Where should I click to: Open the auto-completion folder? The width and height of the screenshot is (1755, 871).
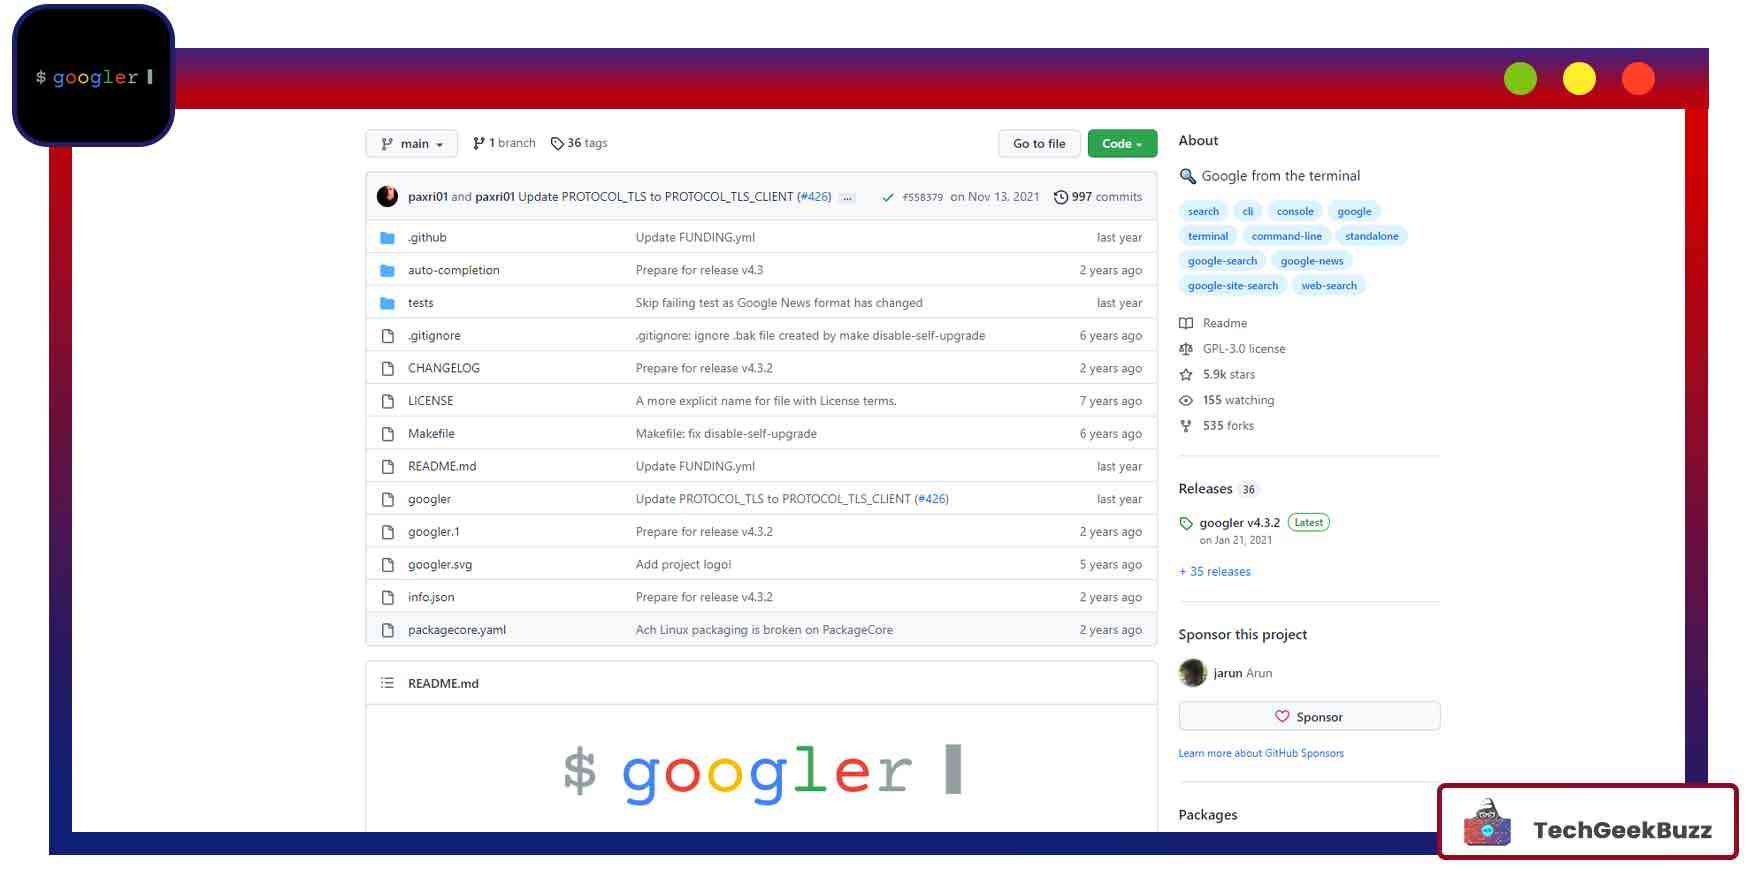(453, 270)
